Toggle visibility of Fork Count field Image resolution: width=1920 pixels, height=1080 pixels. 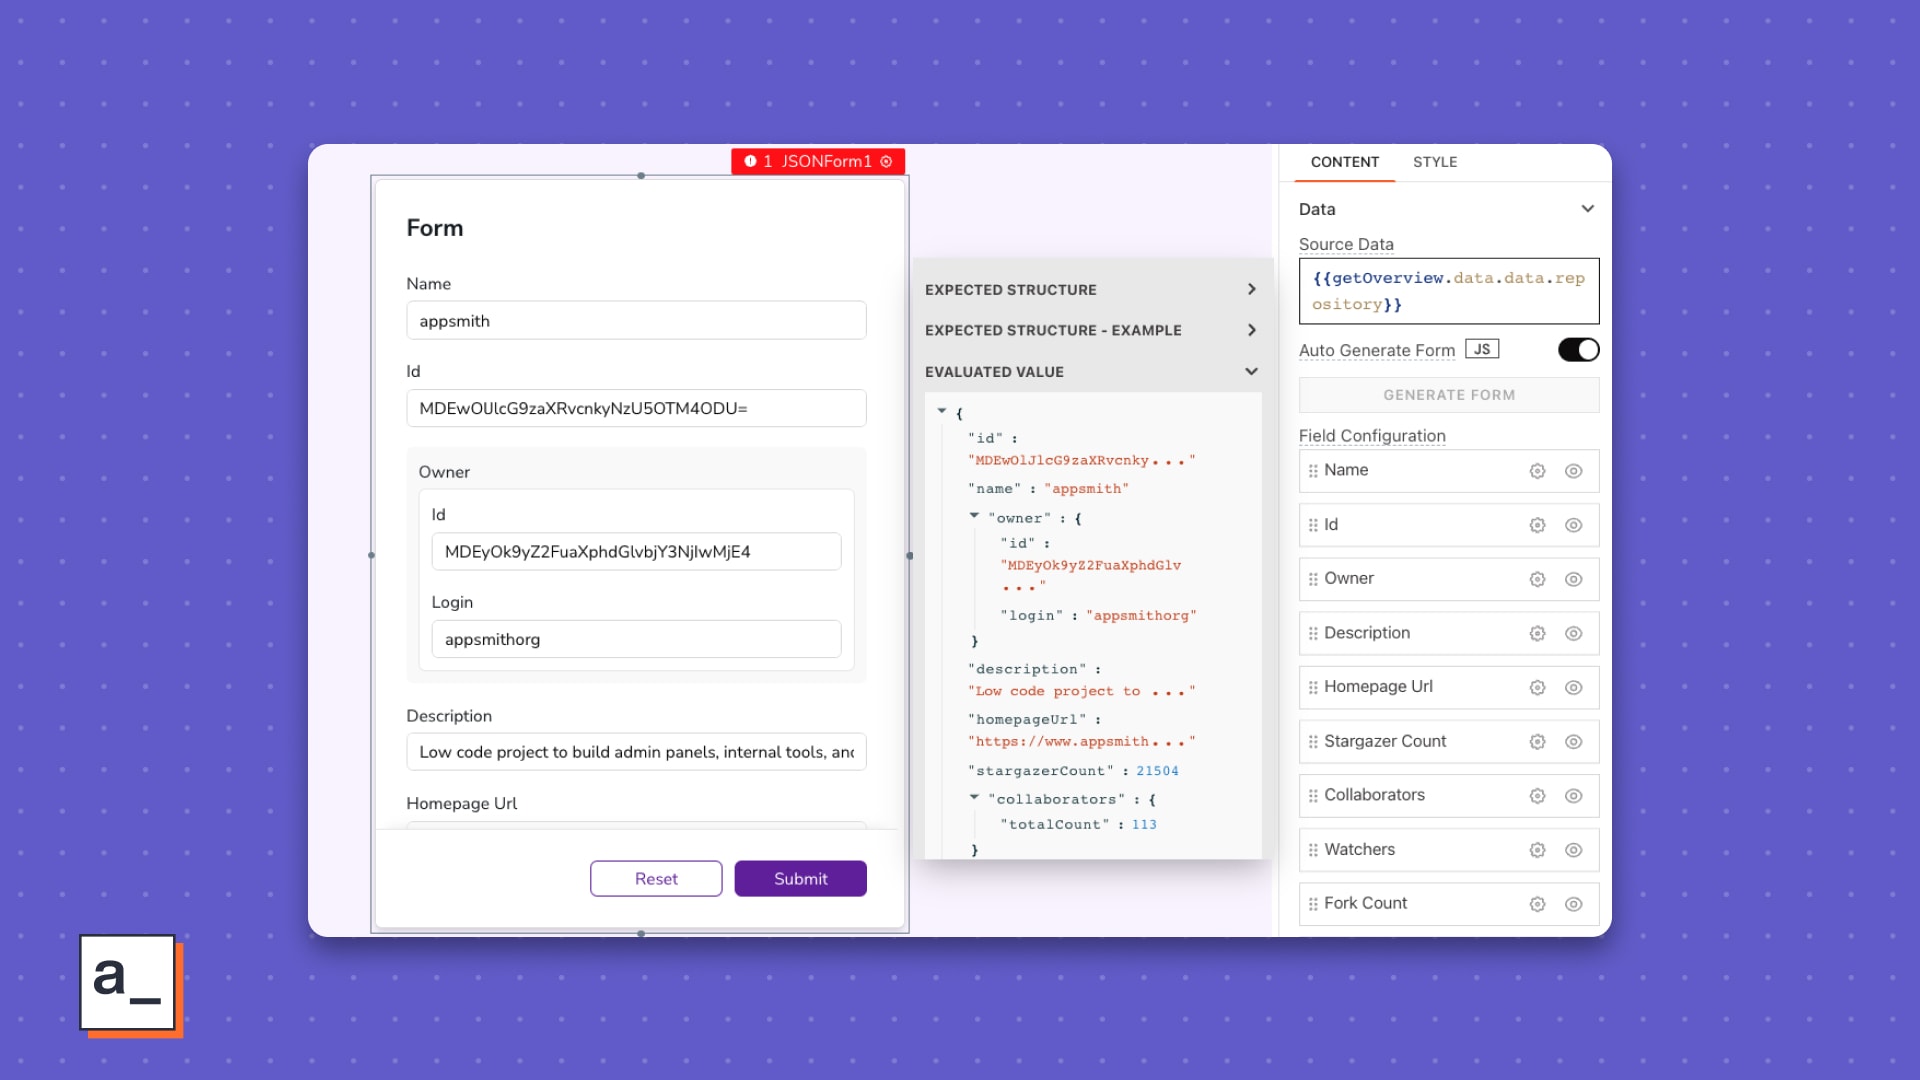(1573, 904)
